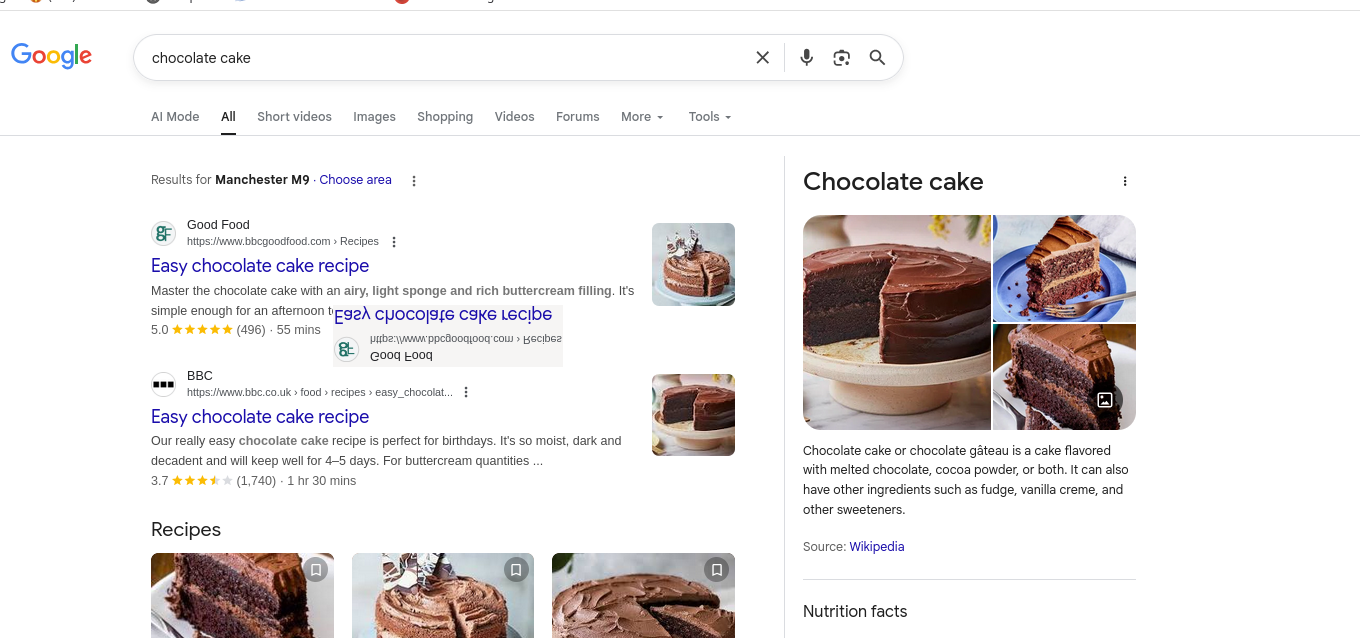Click the magnifying glass search button

(877, 58)
